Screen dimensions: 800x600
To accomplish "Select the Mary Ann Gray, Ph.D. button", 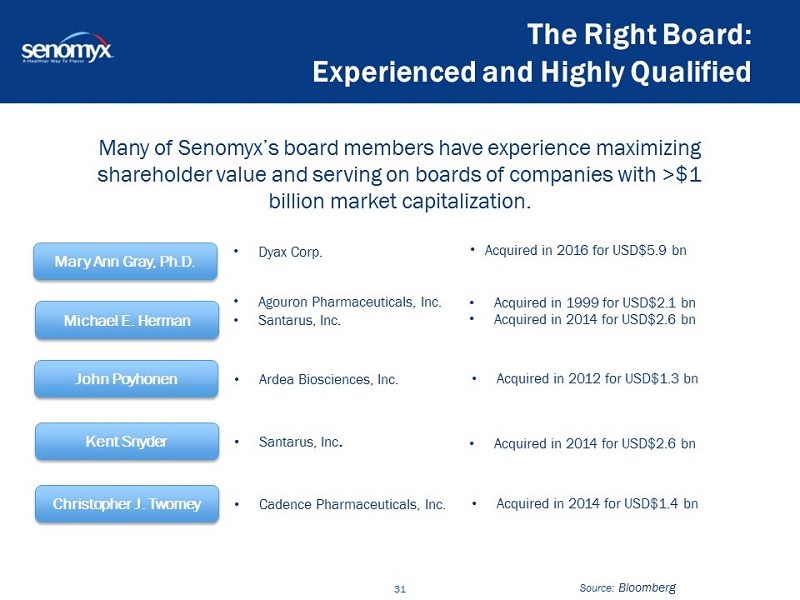I will click(126, 262).
